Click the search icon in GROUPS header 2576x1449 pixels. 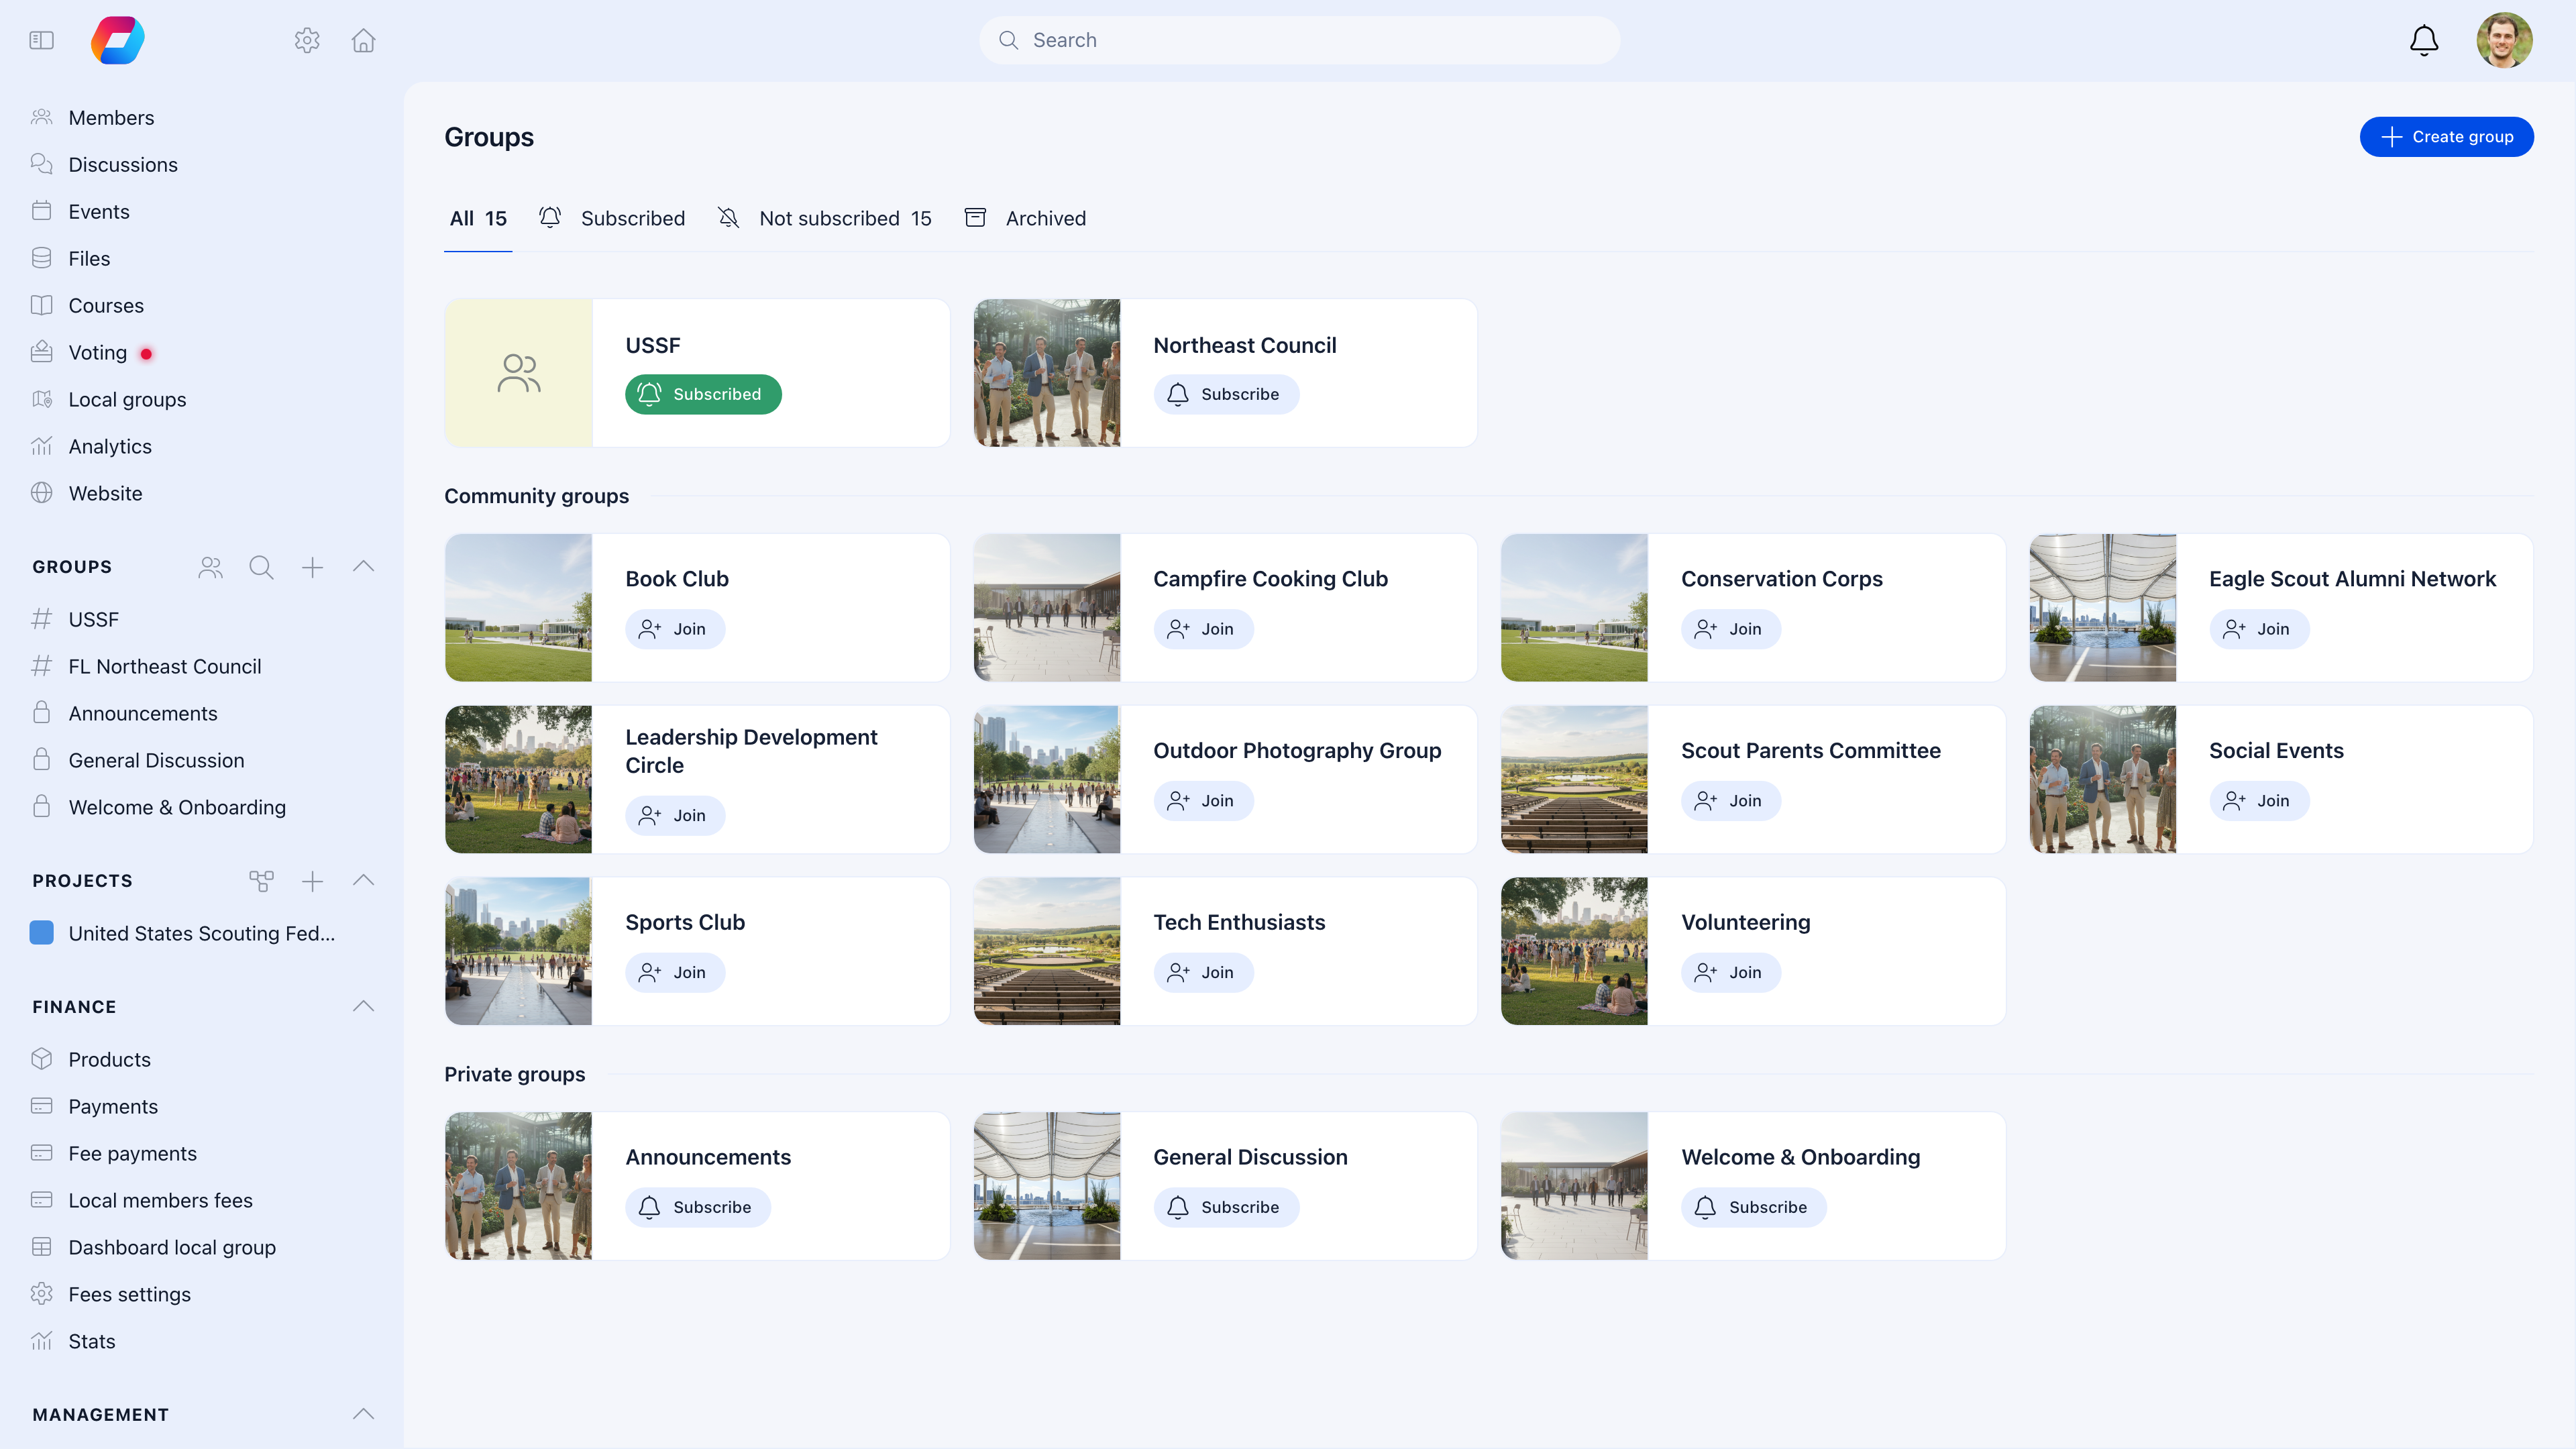point(261,566)
